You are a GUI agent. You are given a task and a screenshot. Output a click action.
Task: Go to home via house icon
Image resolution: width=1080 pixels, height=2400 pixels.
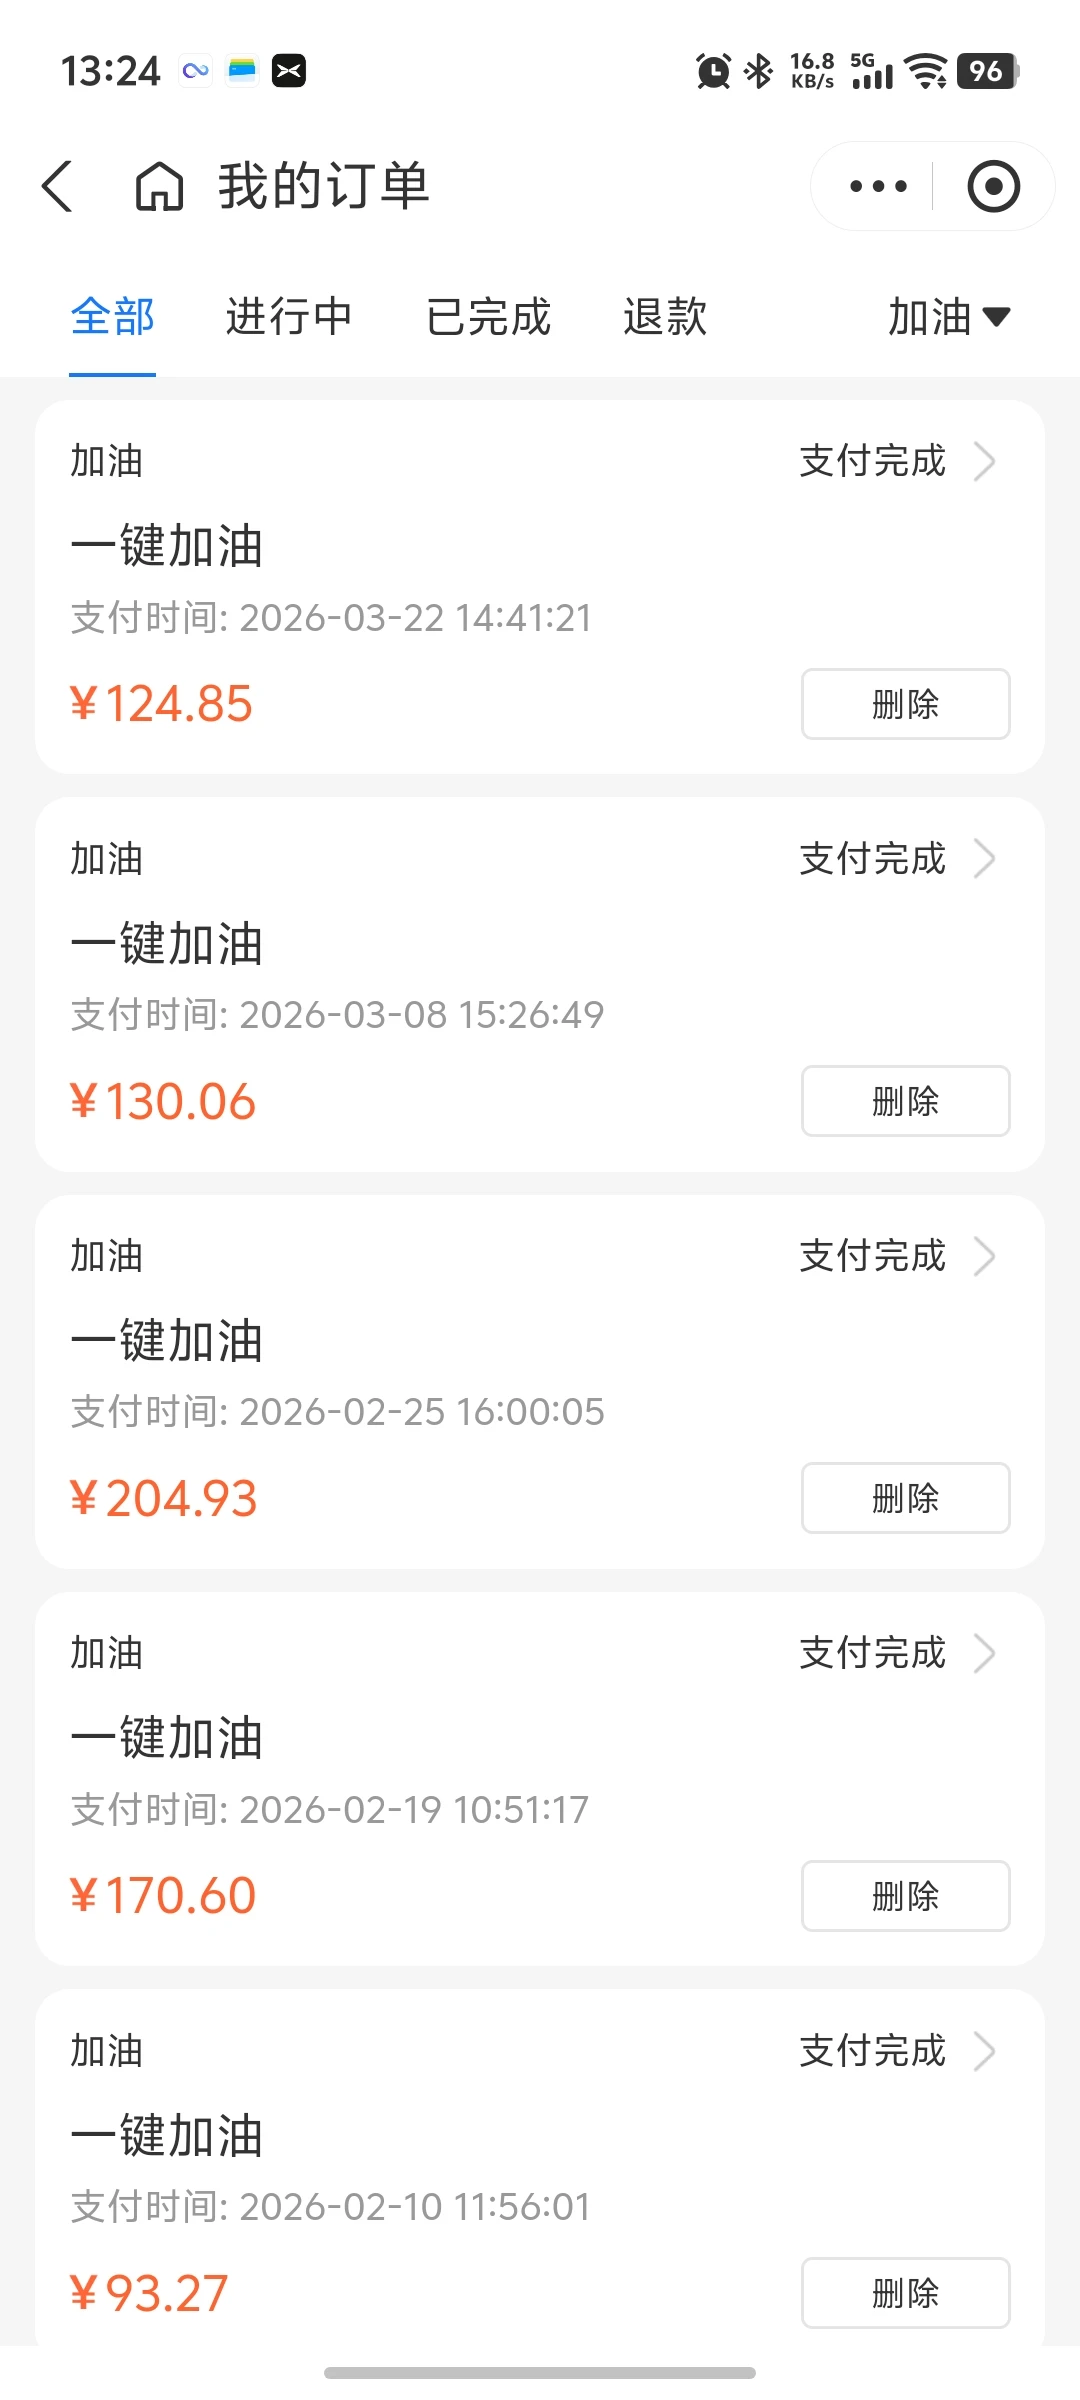click(159, 187)
